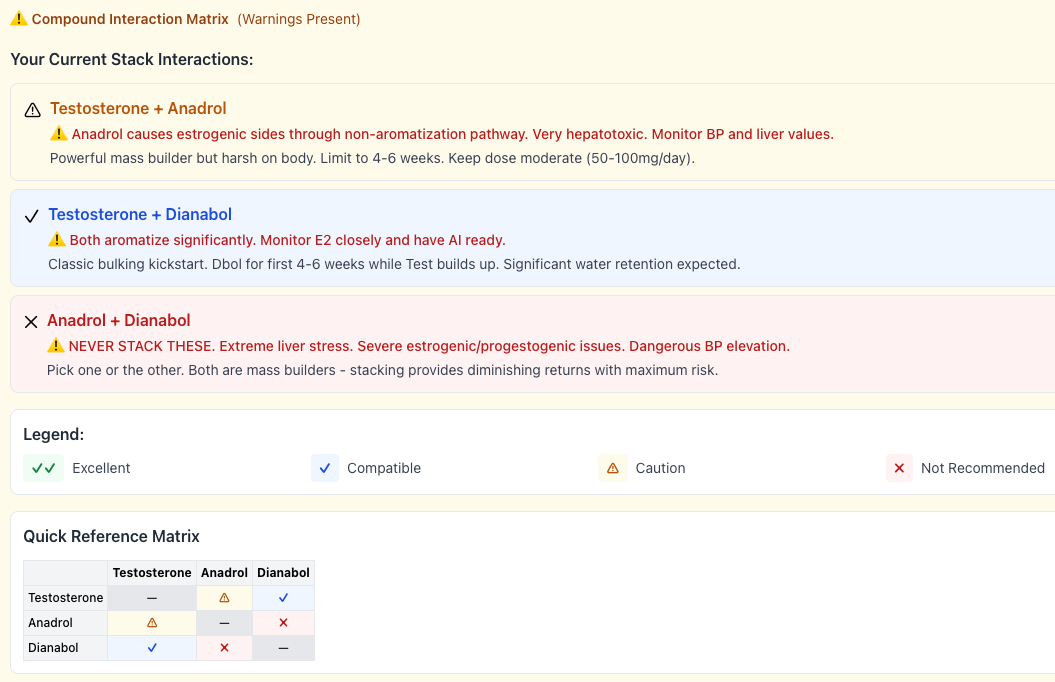
Task: Click the X icon next to Anadrol + Dianabol
Action: 30,321
